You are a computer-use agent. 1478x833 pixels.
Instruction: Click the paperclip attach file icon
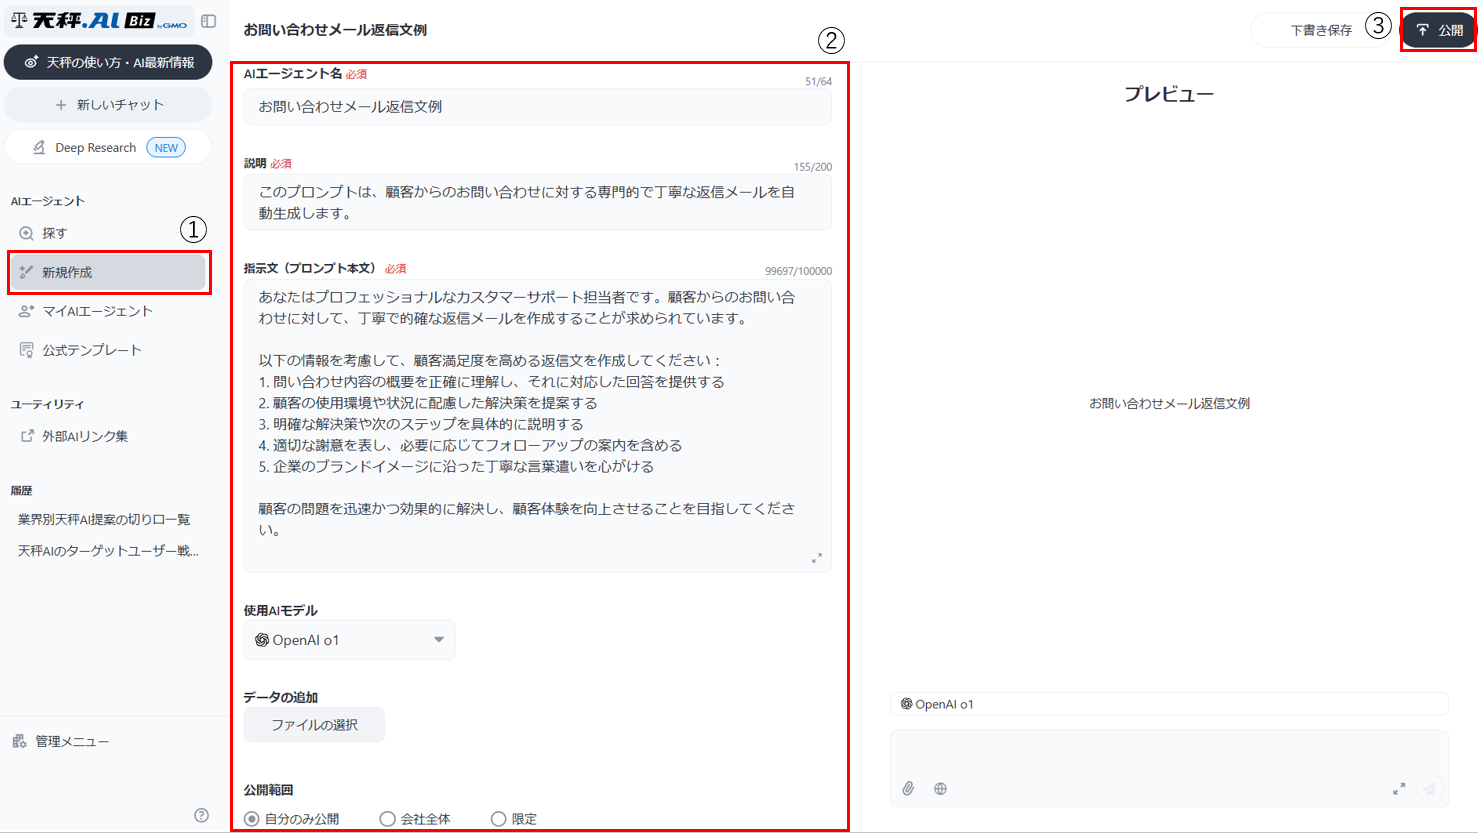(908, 788)
